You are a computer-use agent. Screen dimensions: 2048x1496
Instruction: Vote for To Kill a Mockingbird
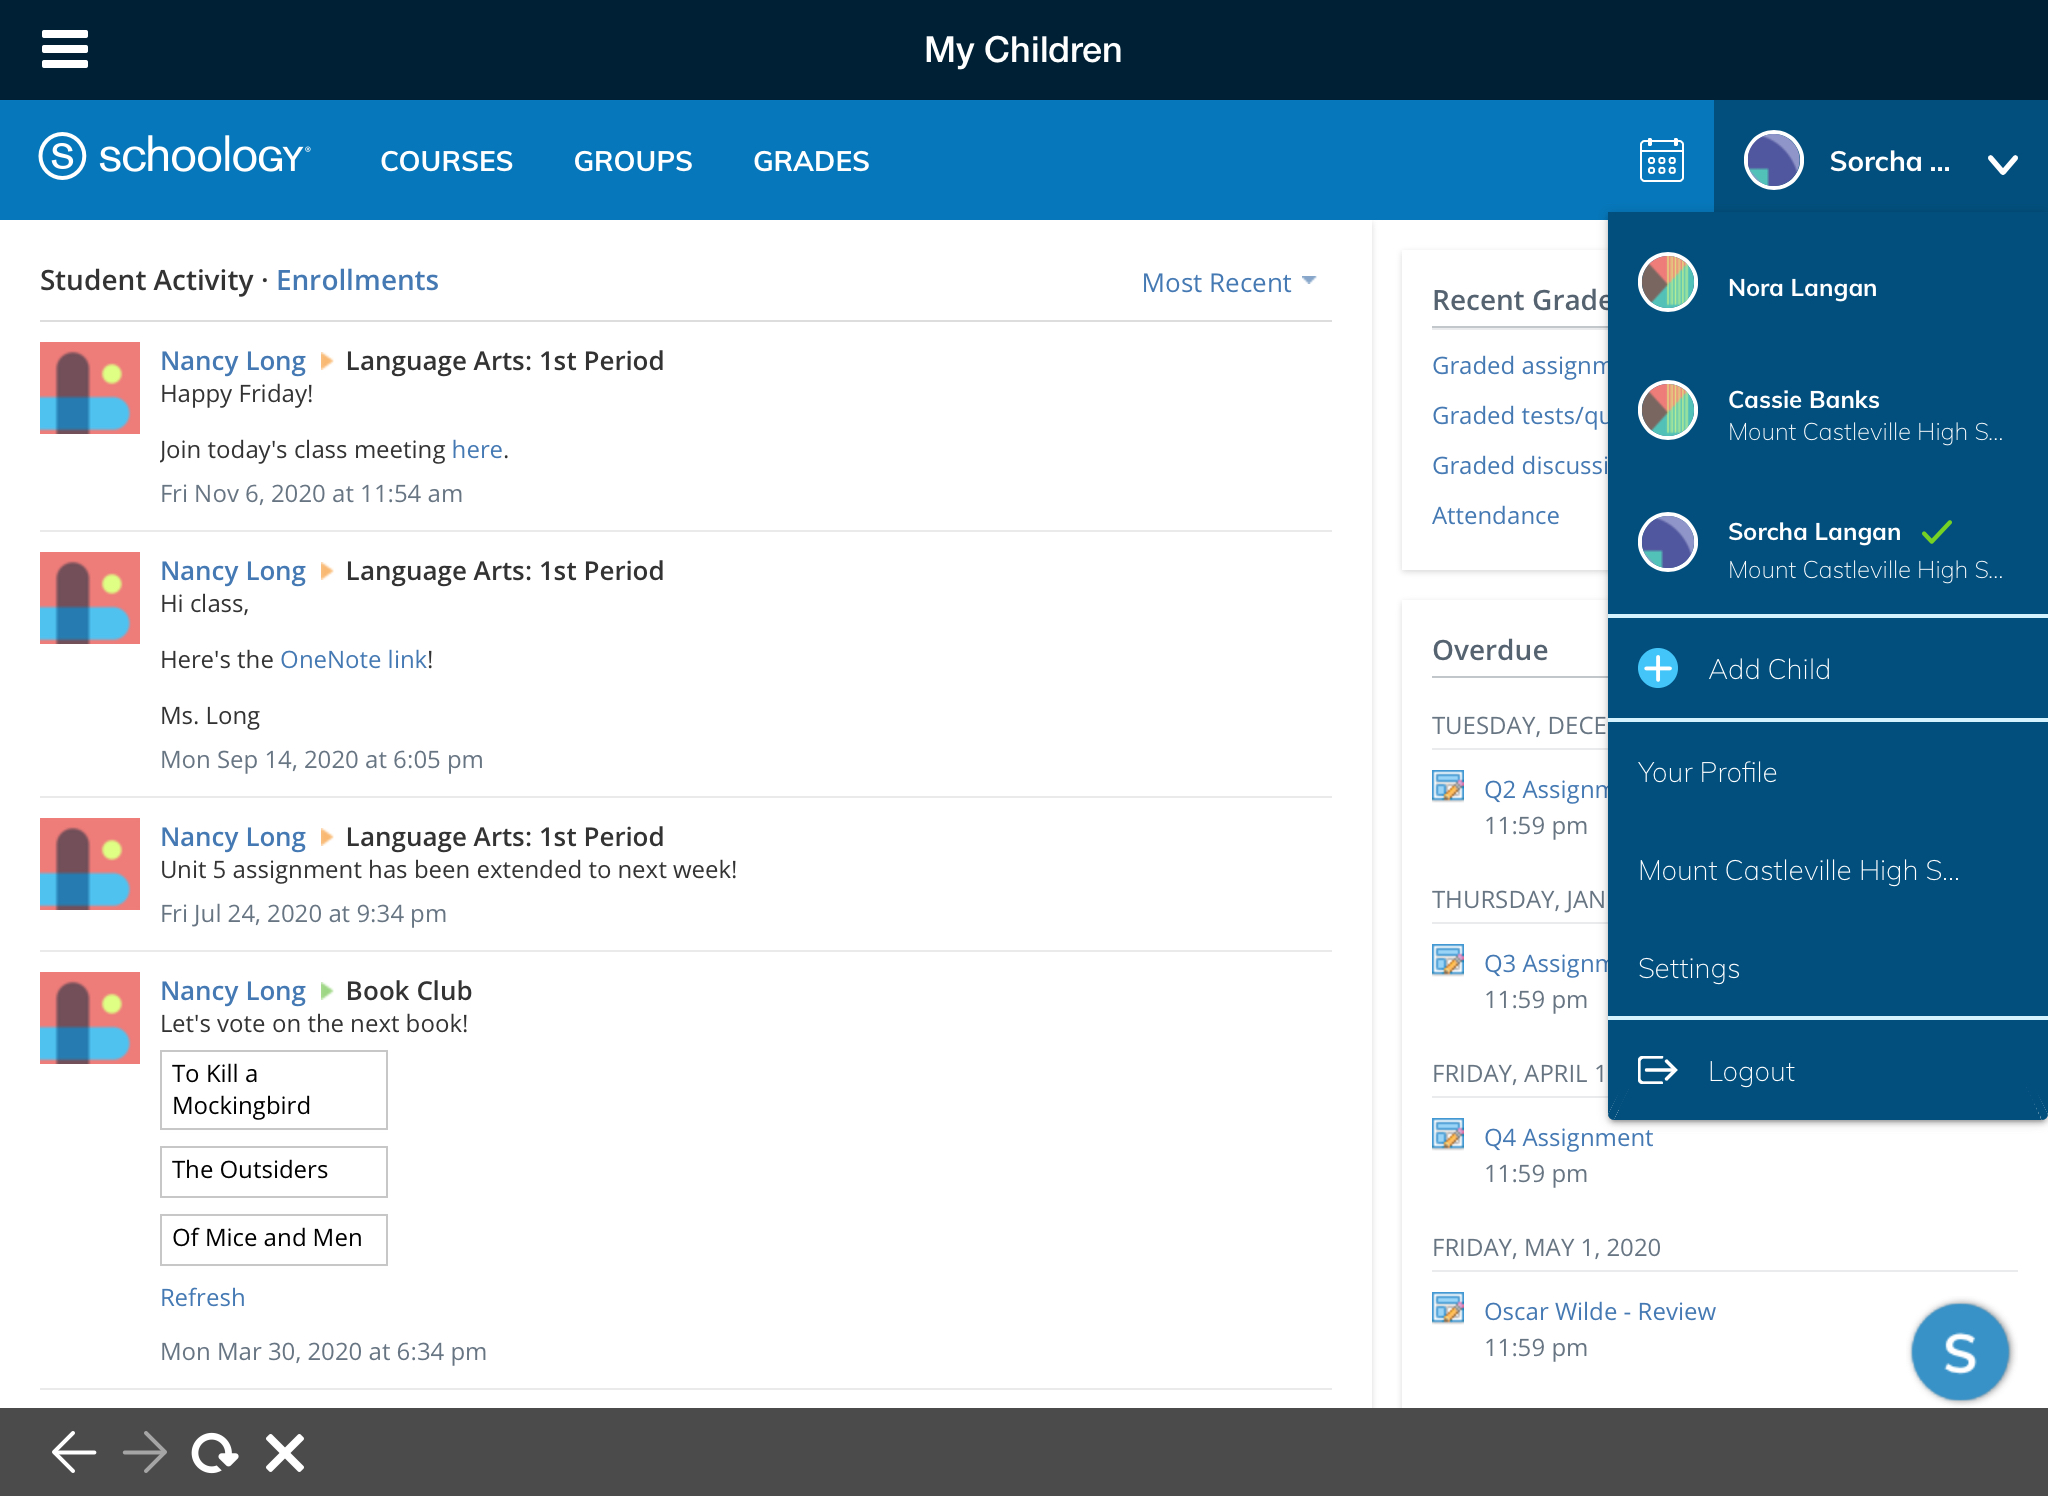pos(273,1089)
